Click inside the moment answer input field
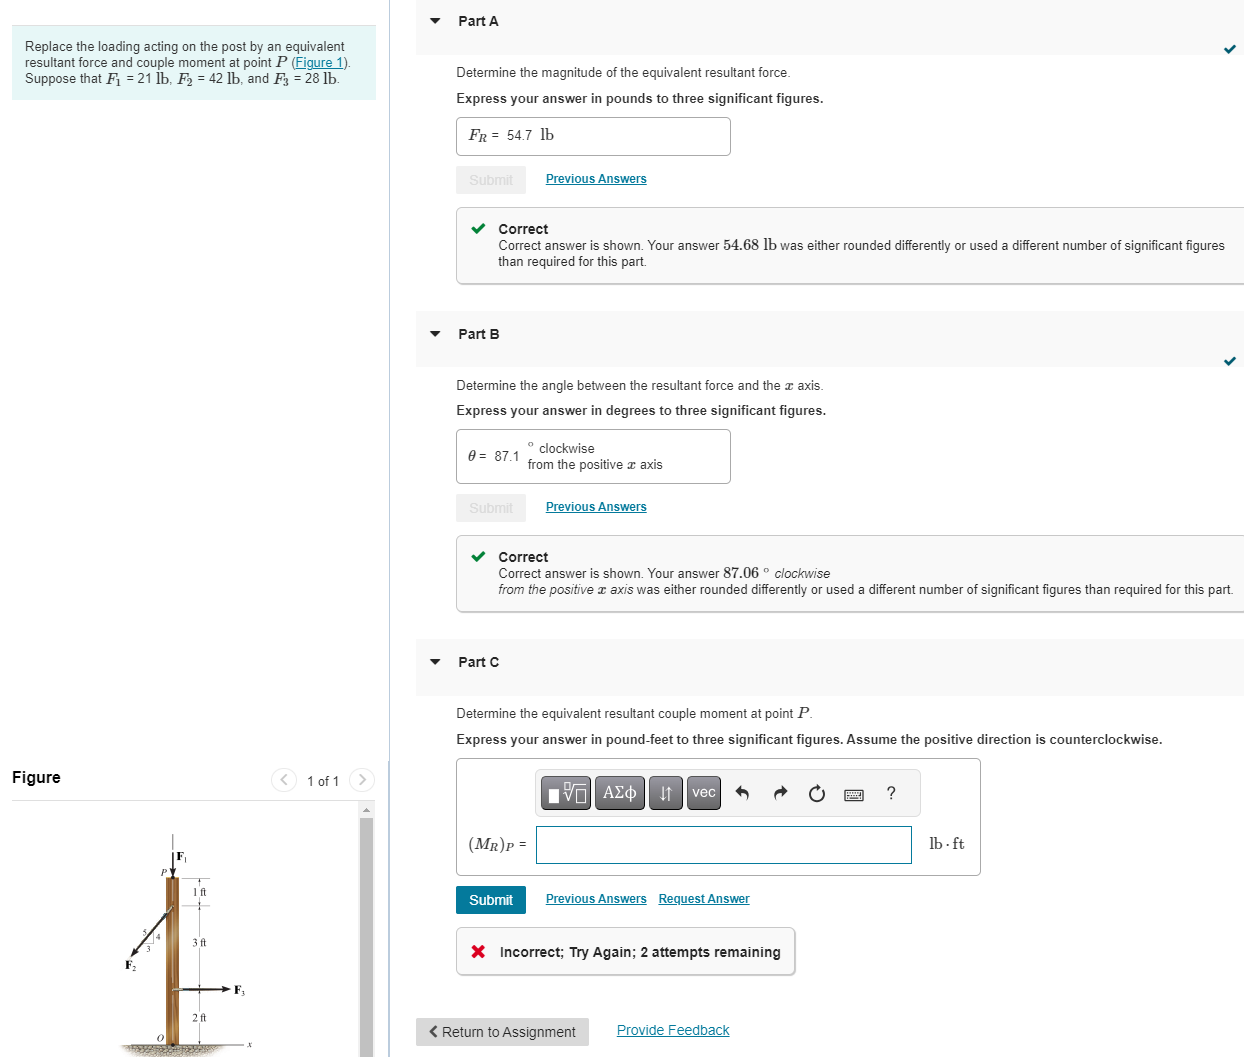This screenshot has width=1244, height=1057. 723,844
